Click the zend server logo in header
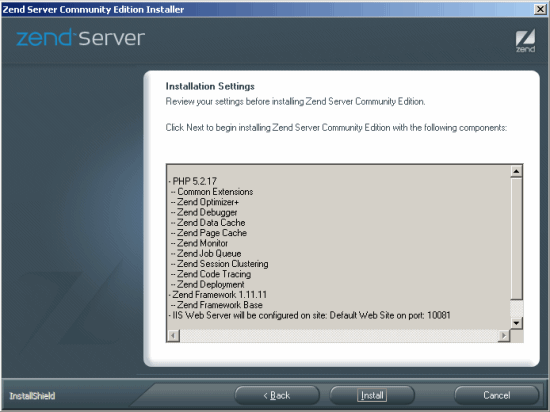The height and width of the screenshot is (412, 550). tap(81, 38)
